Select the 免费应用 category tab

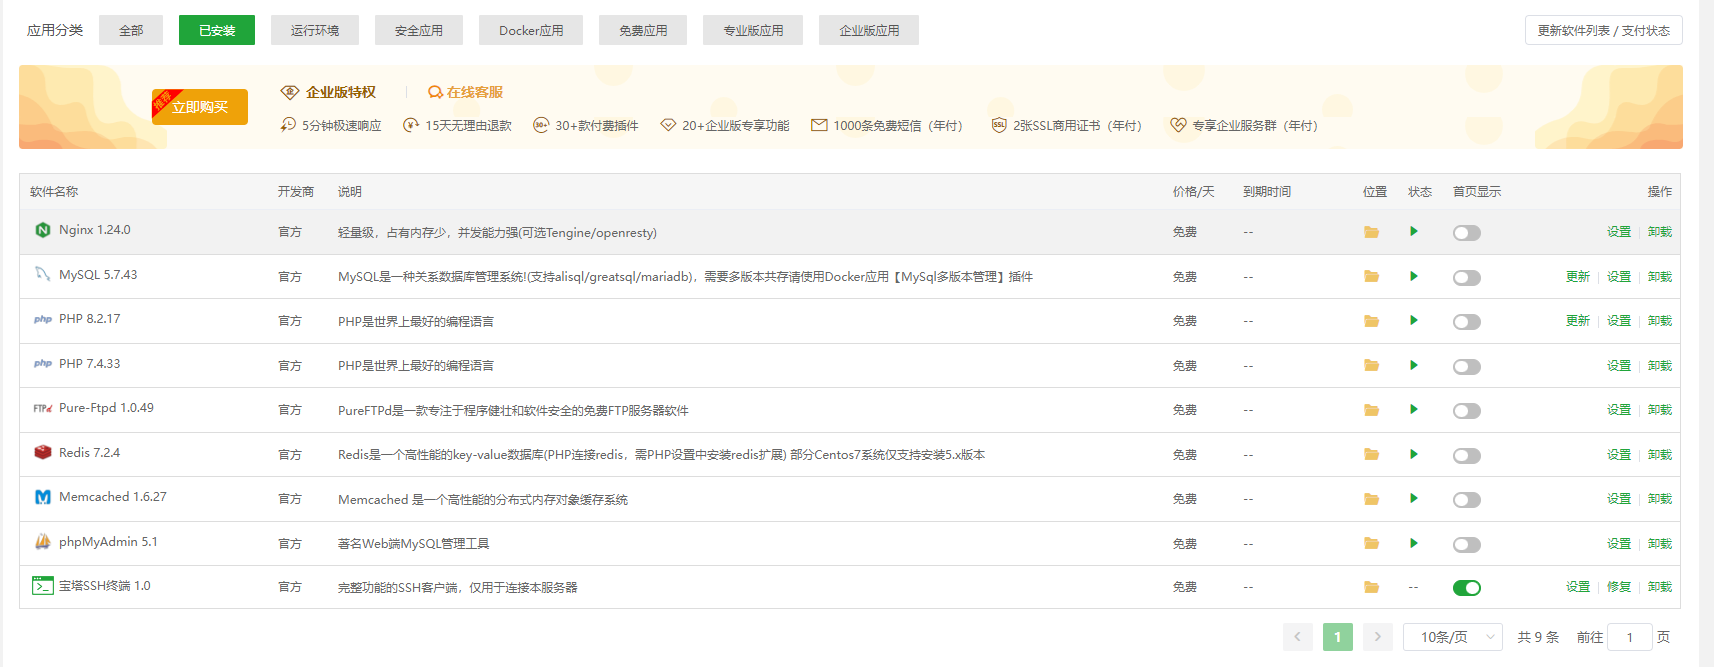(643, 30)
